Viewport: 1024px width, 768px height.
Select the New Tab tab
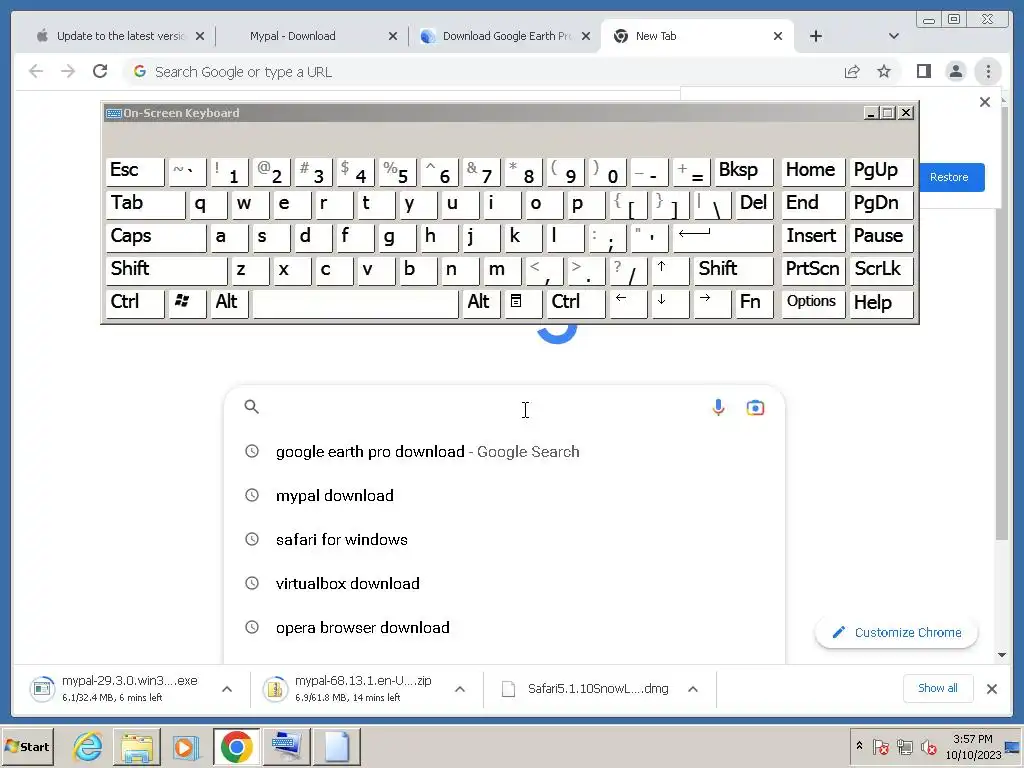[695, 36]
